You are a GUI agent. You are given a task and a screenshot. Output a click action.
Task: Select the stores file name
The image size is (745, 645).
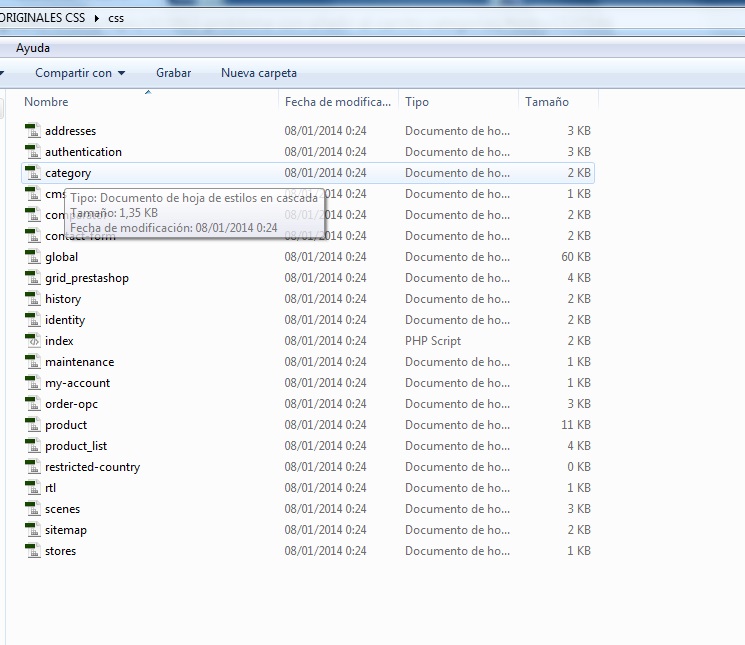click(60, 550)
